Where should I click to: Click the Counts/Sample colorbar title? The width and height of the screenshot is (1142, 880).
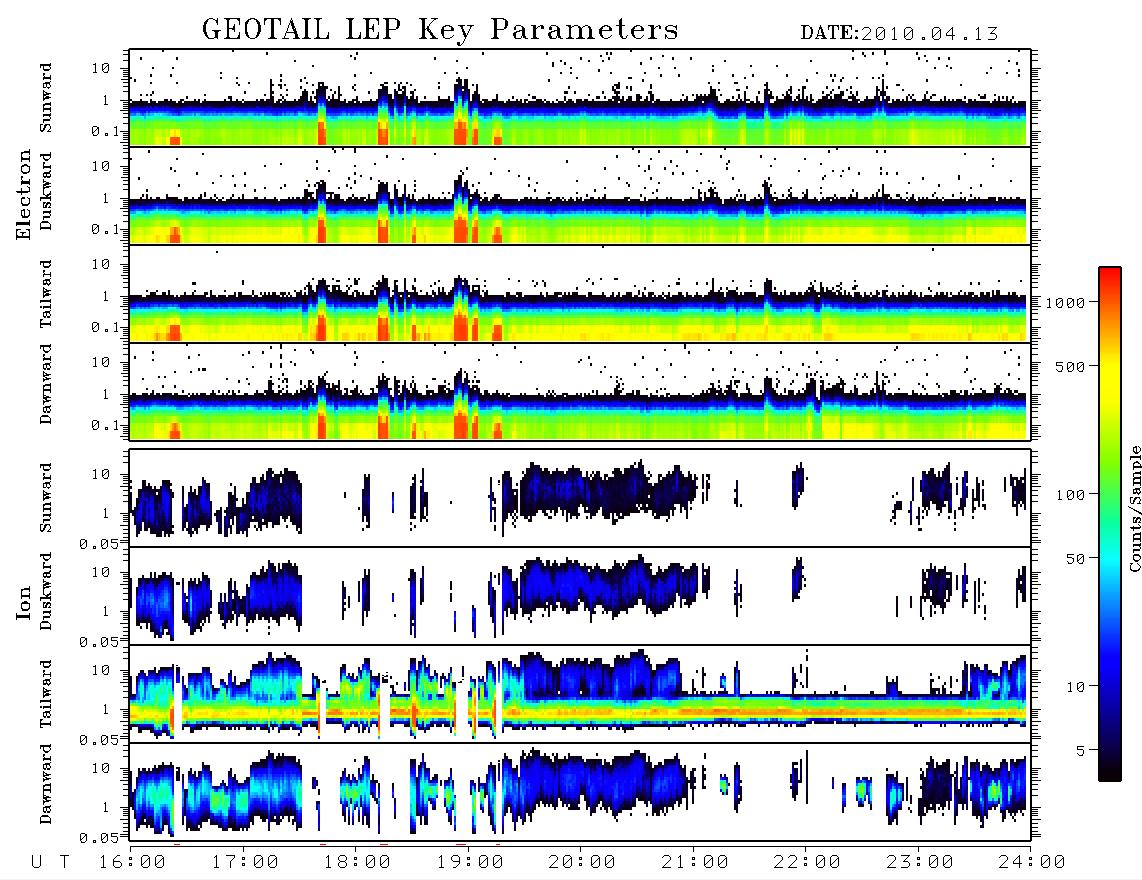click(x=1134, y=508)
